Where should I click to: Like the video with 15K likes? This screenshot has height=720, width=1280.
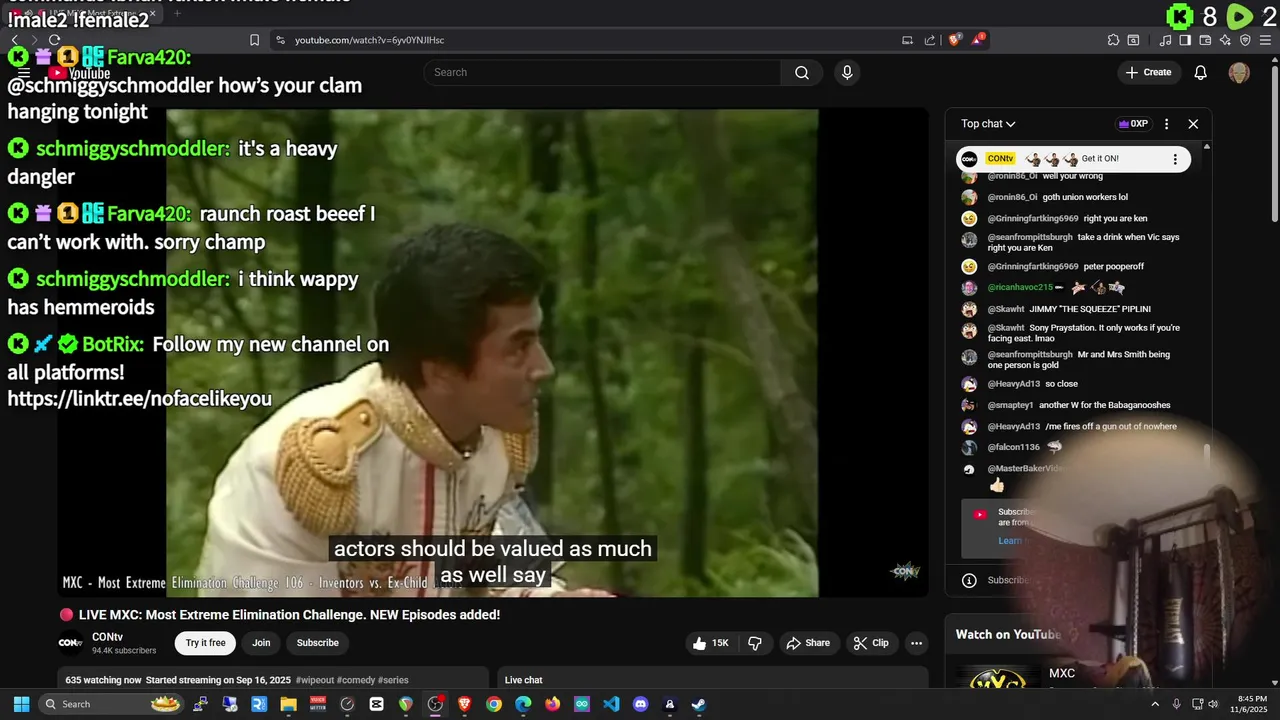(x=711, y=643)
